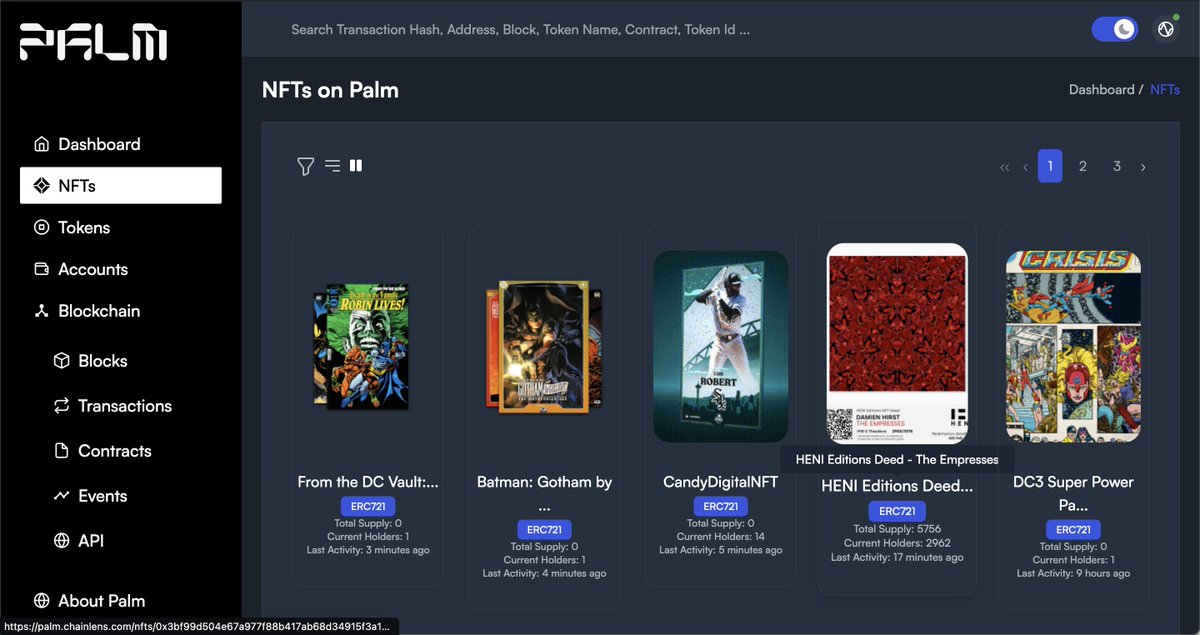Click 'Current Holders: 14' text
The width and height of the screenshot is (1200, 635).
tap(721, 537)
